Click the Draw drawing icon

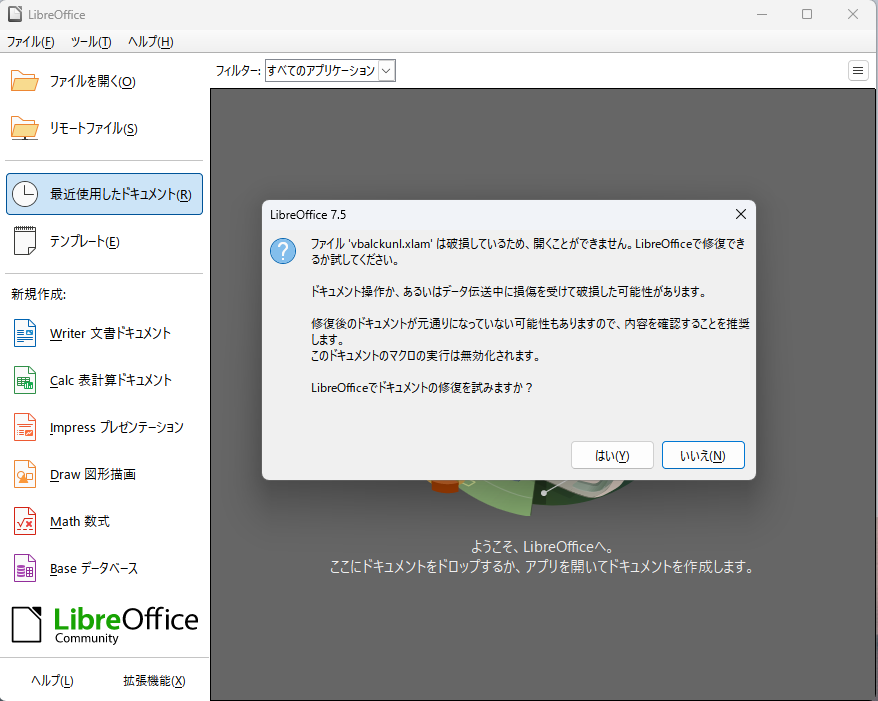[x=25, y=474]
